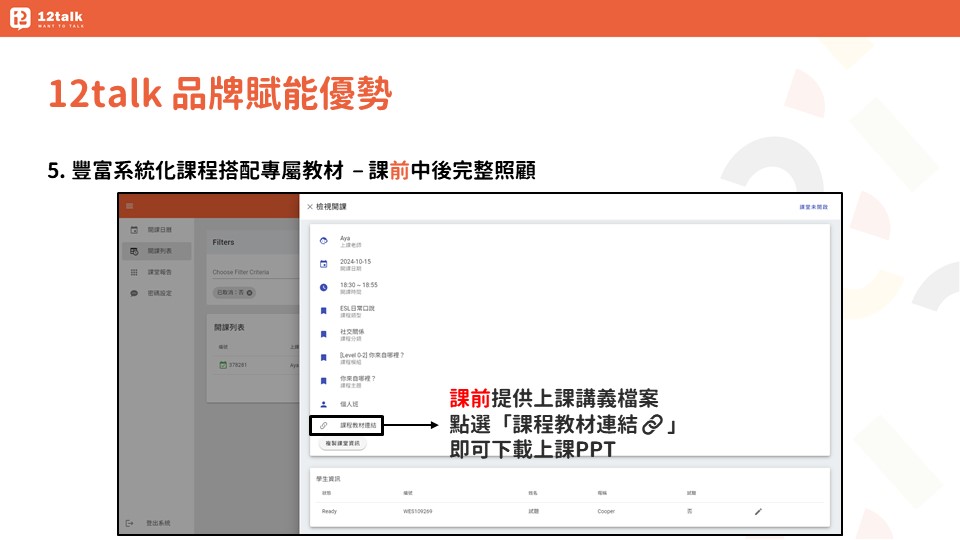
Task: Click the bookmark icon above the 課程主題 label
Action: 324,381
